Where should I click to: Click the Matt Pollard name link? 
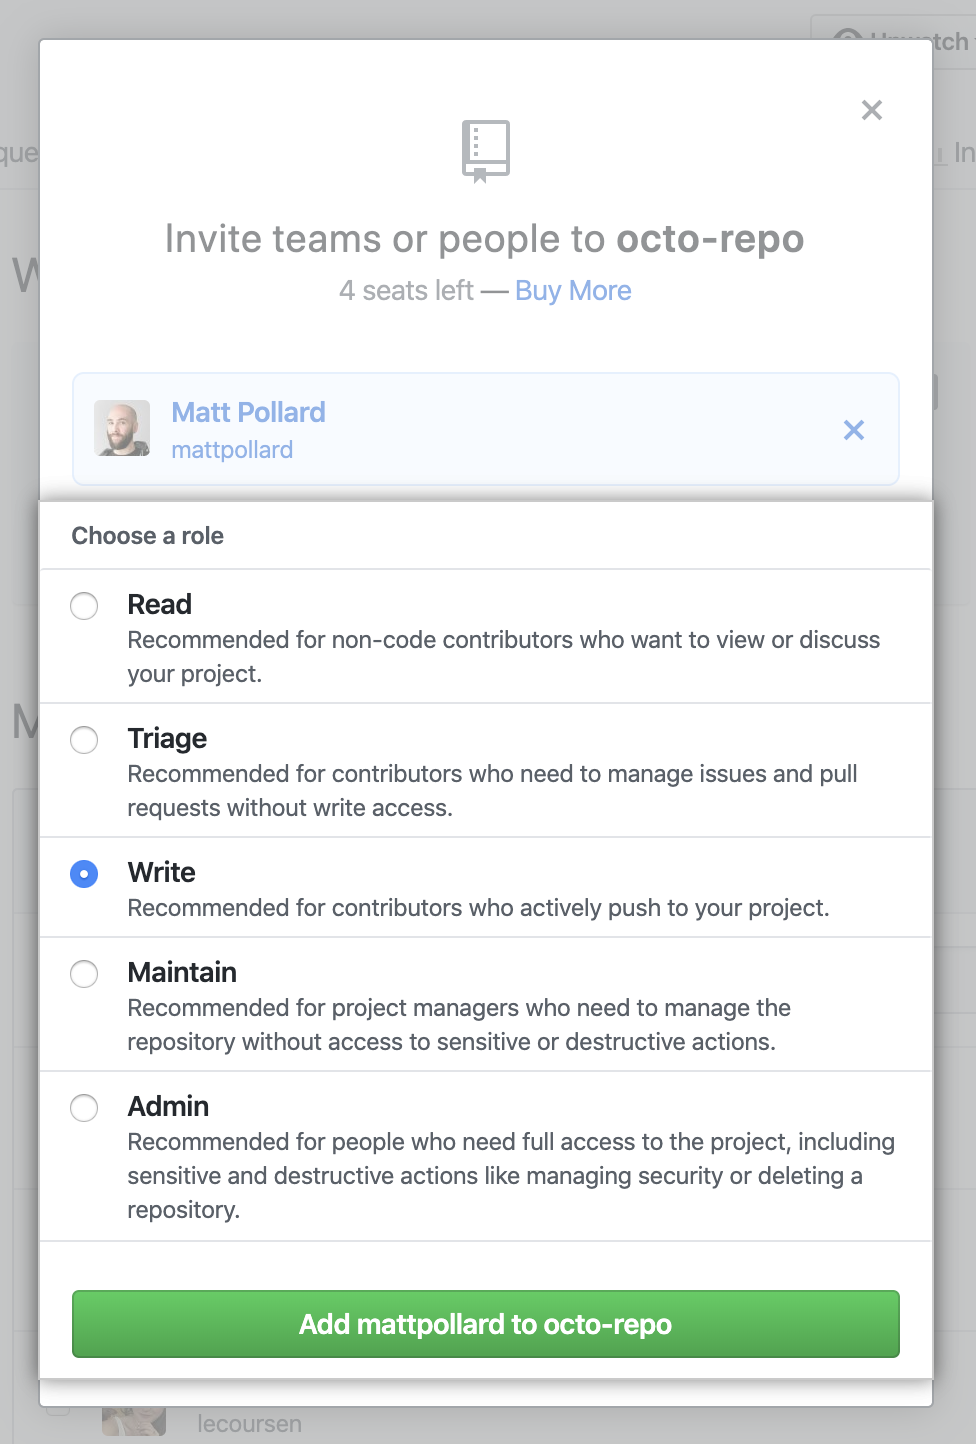pos(248,412)
